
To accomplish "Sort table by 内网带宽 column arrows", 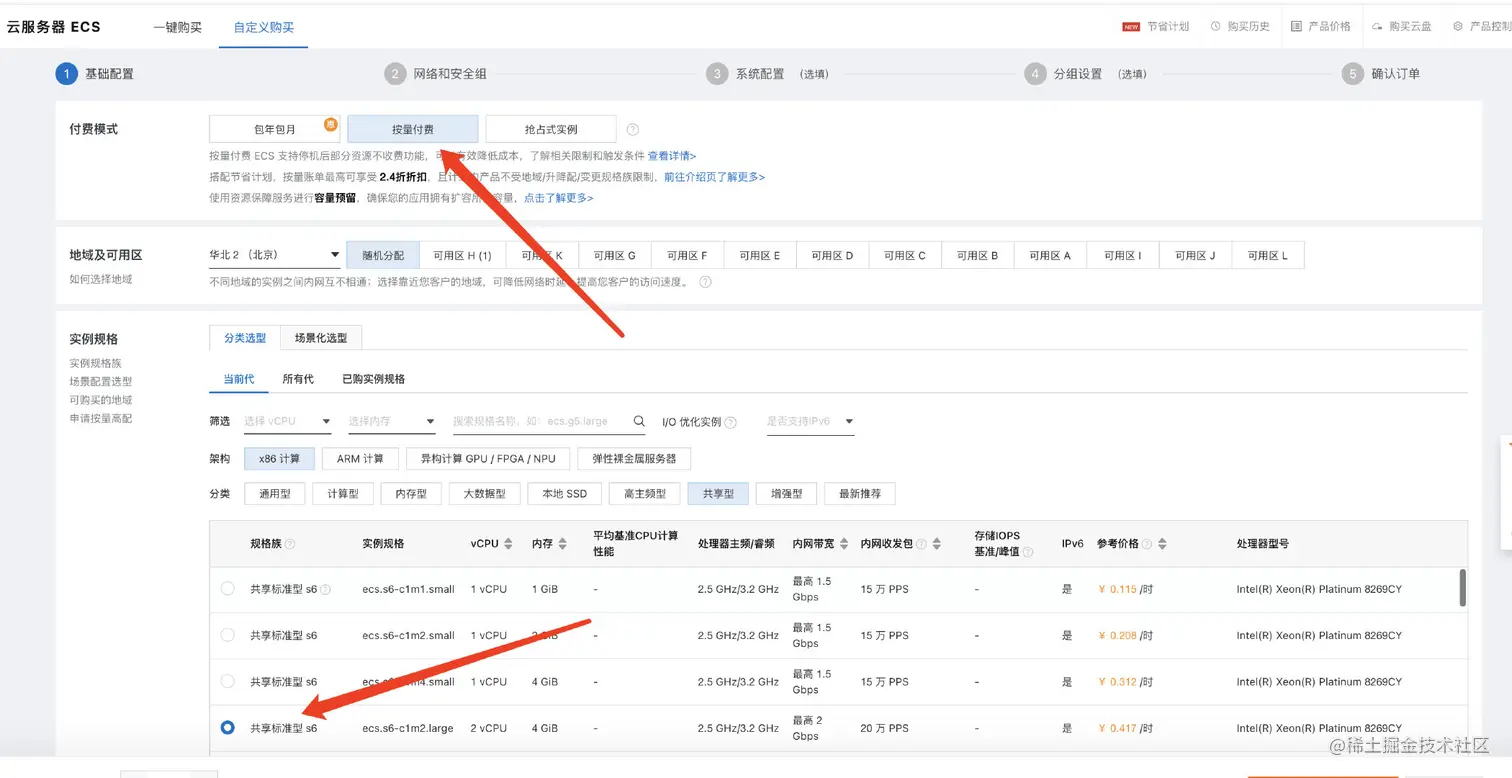I will click(x=845, y=544).
